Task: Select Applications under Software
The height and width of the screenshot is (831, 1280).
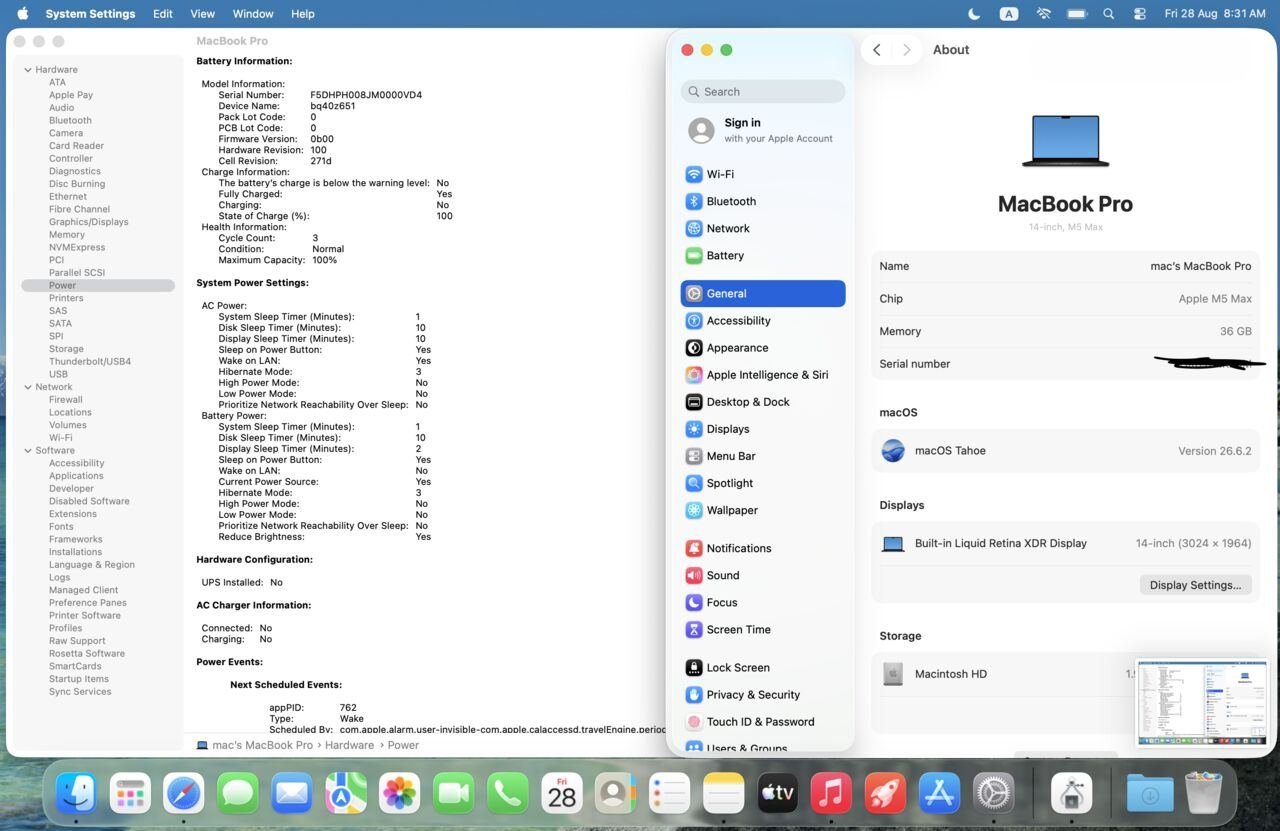Action: coord(76,476)
